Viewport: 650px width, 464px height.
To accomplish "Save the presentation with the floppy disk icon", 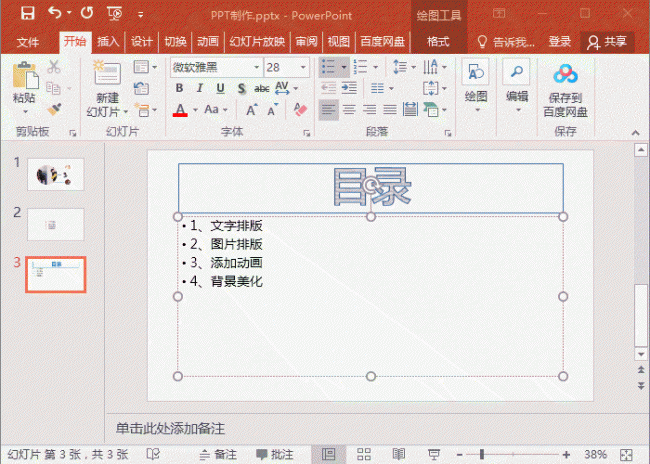I will (27, 14).
